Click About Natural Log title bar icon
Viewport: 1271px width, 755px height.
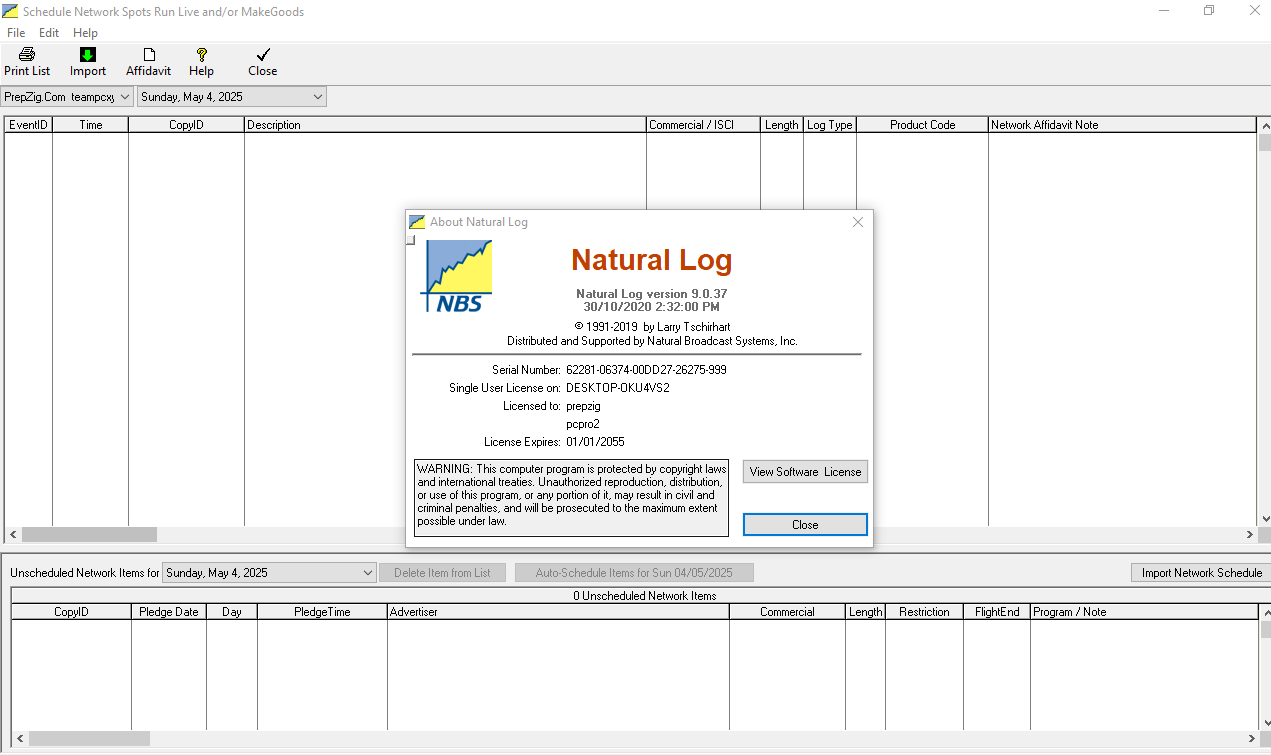[417, 222]
